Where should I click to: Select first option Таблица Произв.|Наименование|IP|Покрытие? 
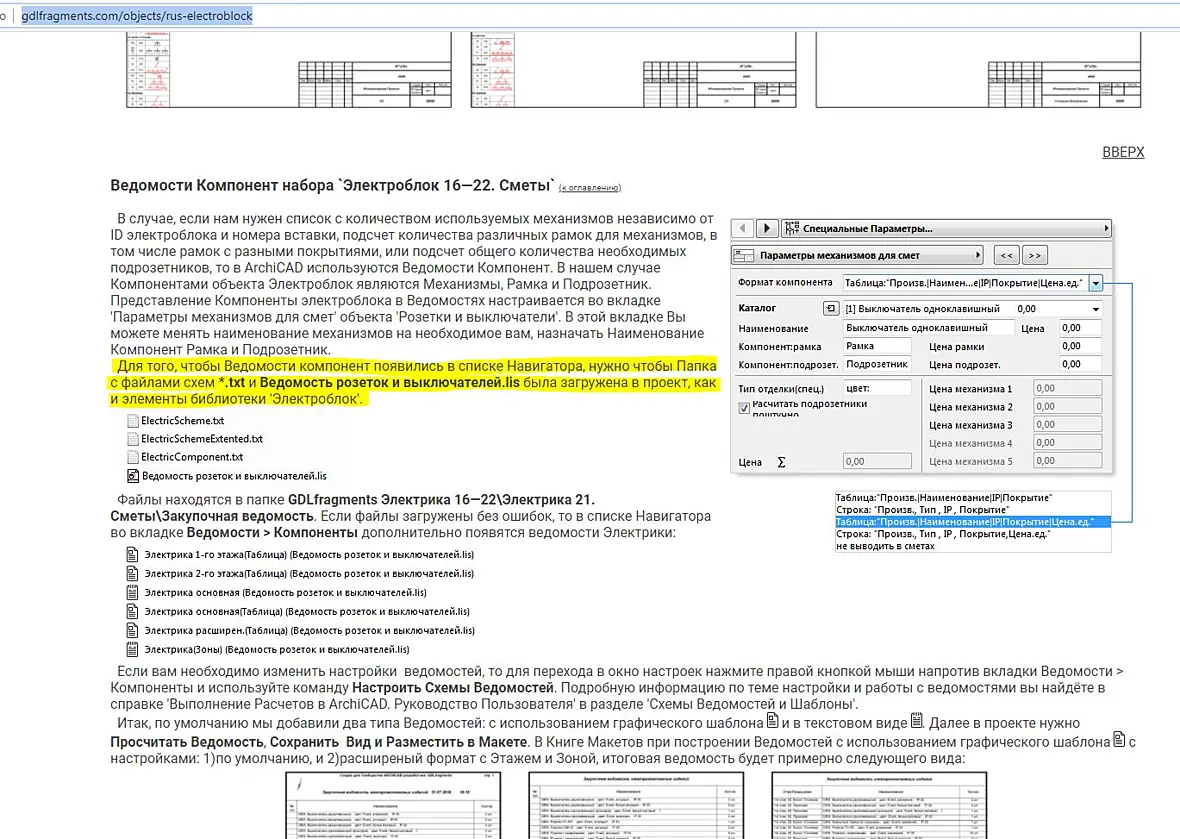tap(972, 497)
